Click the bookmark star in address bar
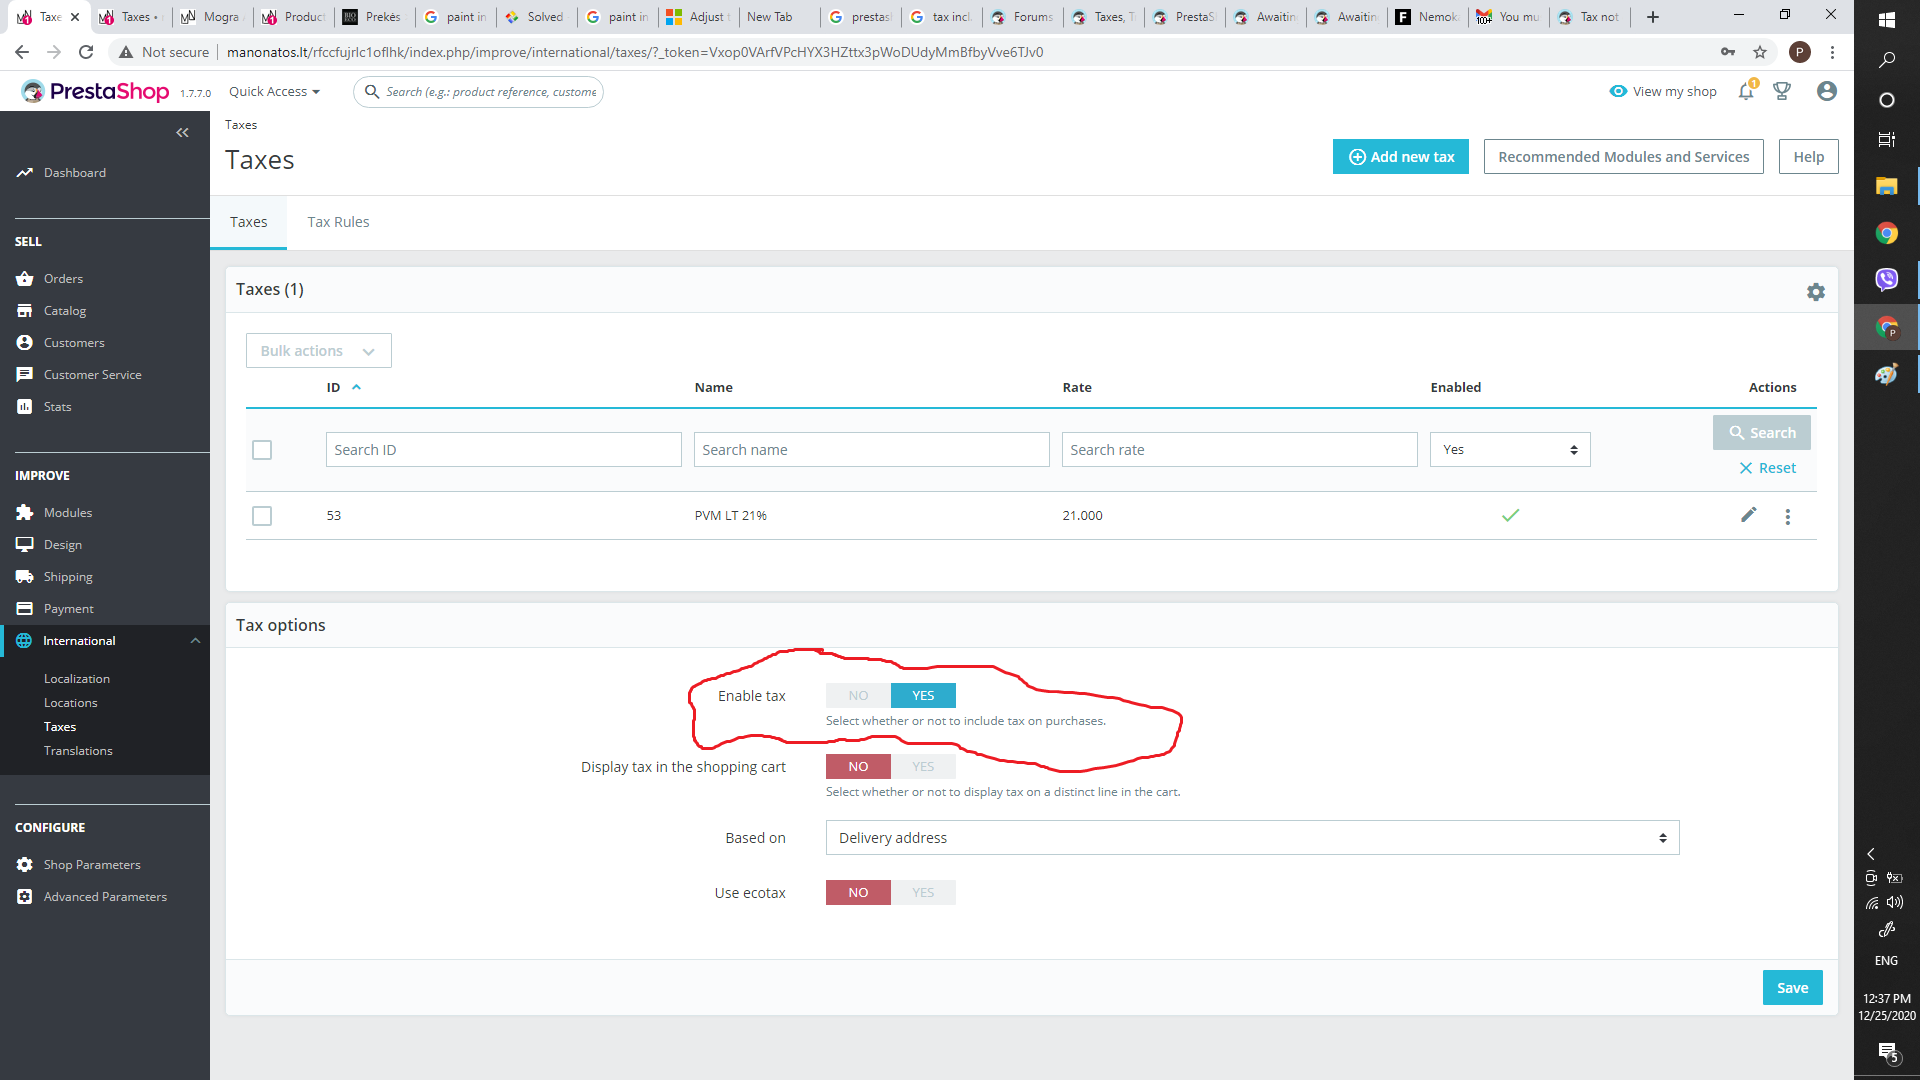Image resolution: width=1920 pixels, height=1080 pixels. click(x=1760, y=52)
